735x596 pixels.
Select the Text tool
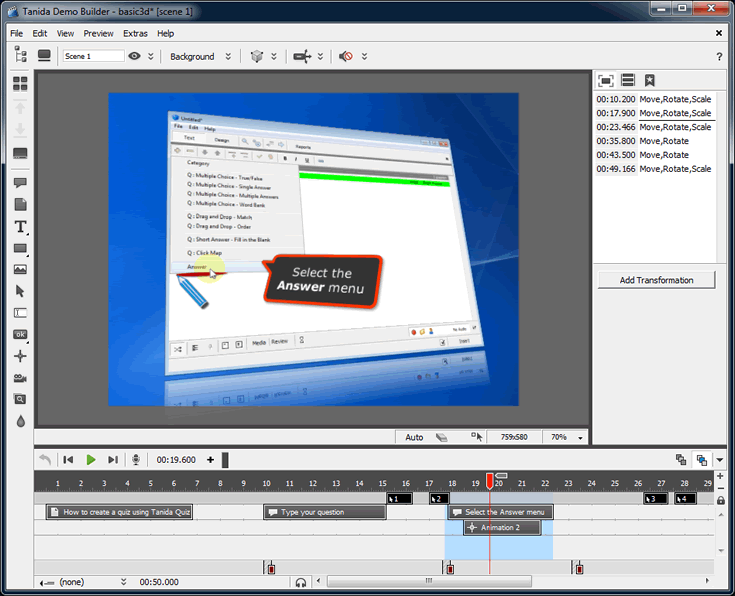pyautogui.click(x=20, y=226)
